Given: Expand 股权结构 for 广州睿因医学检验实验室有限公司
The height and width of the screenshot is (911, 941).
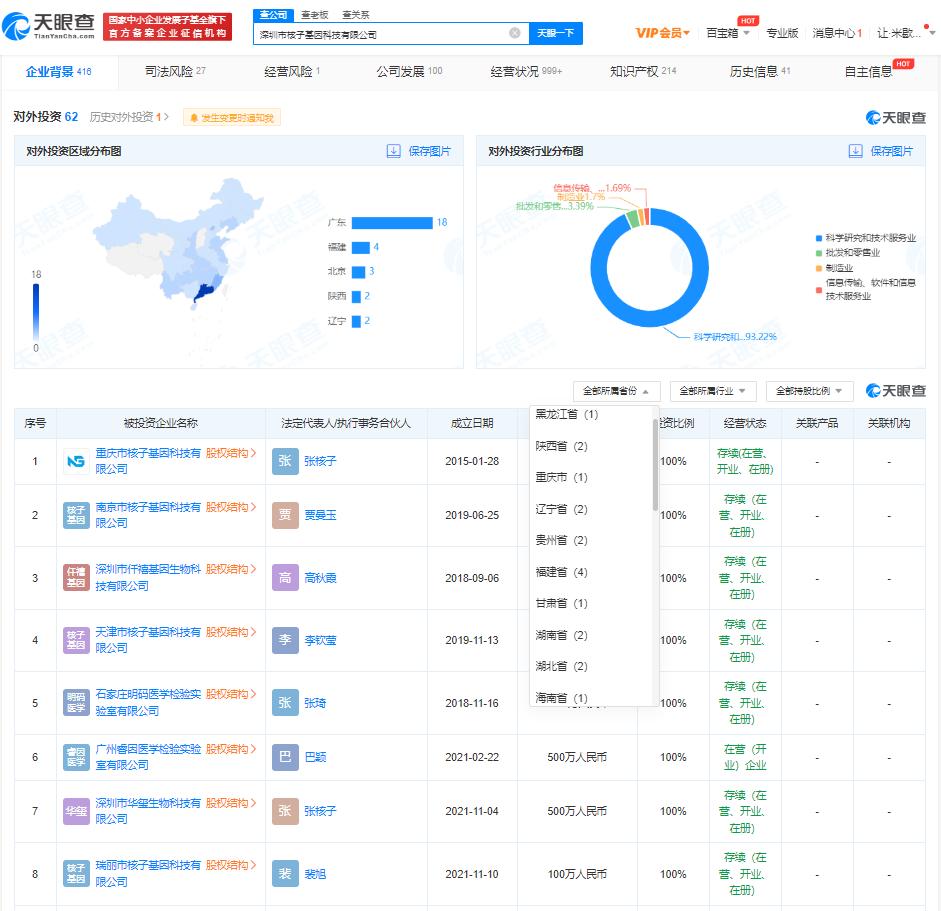Looking at the screenshot, I should [x=230, y=749].
